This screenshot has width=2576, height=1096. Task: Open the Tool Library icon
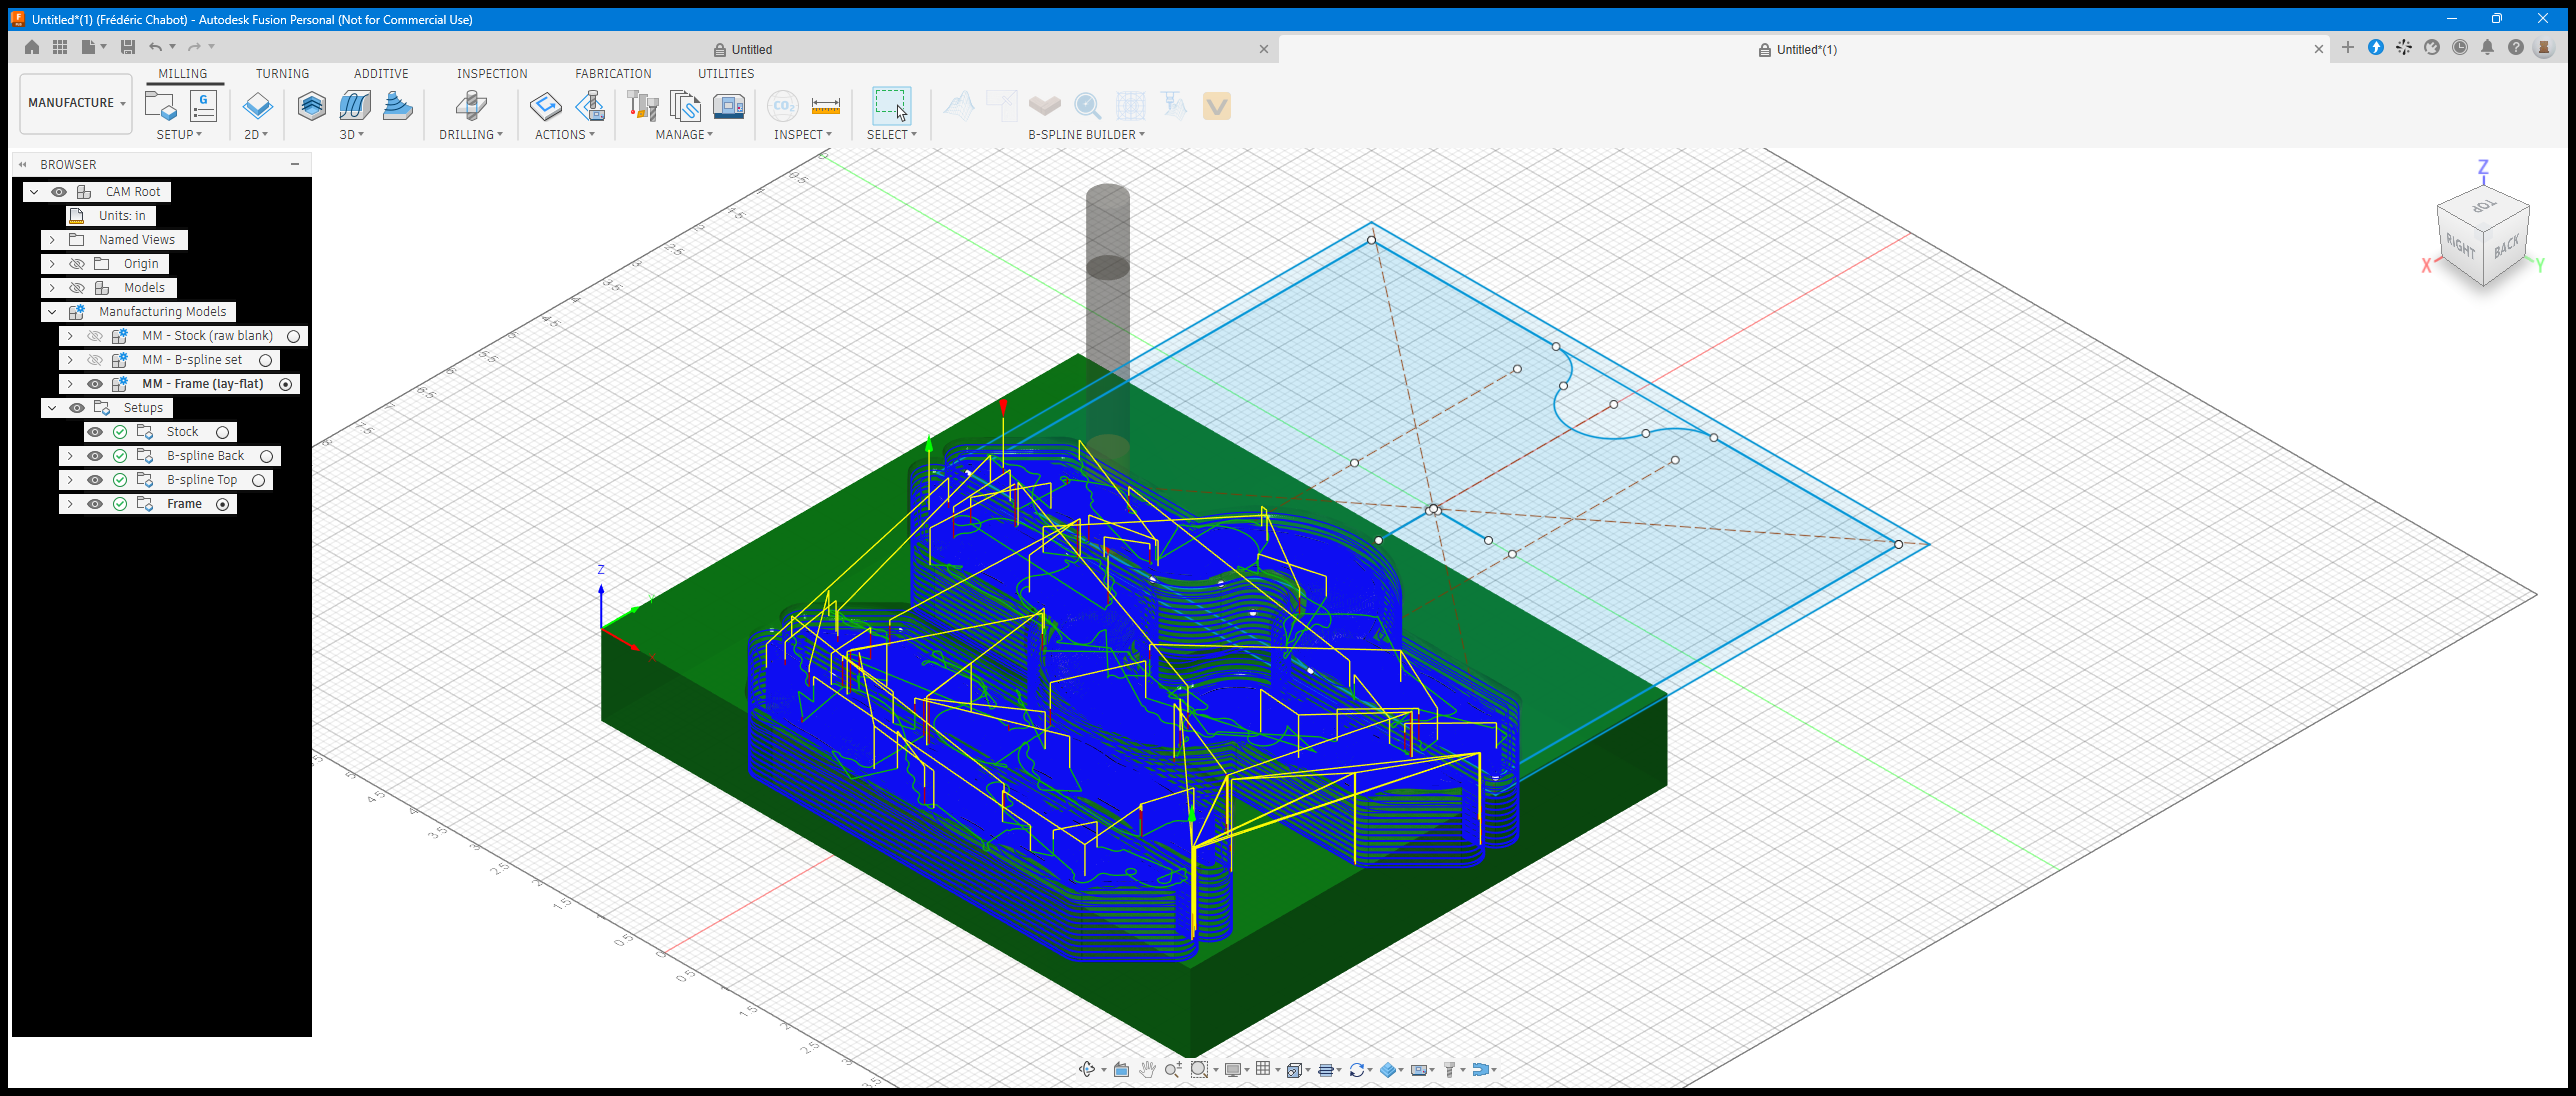click(642, 105)
